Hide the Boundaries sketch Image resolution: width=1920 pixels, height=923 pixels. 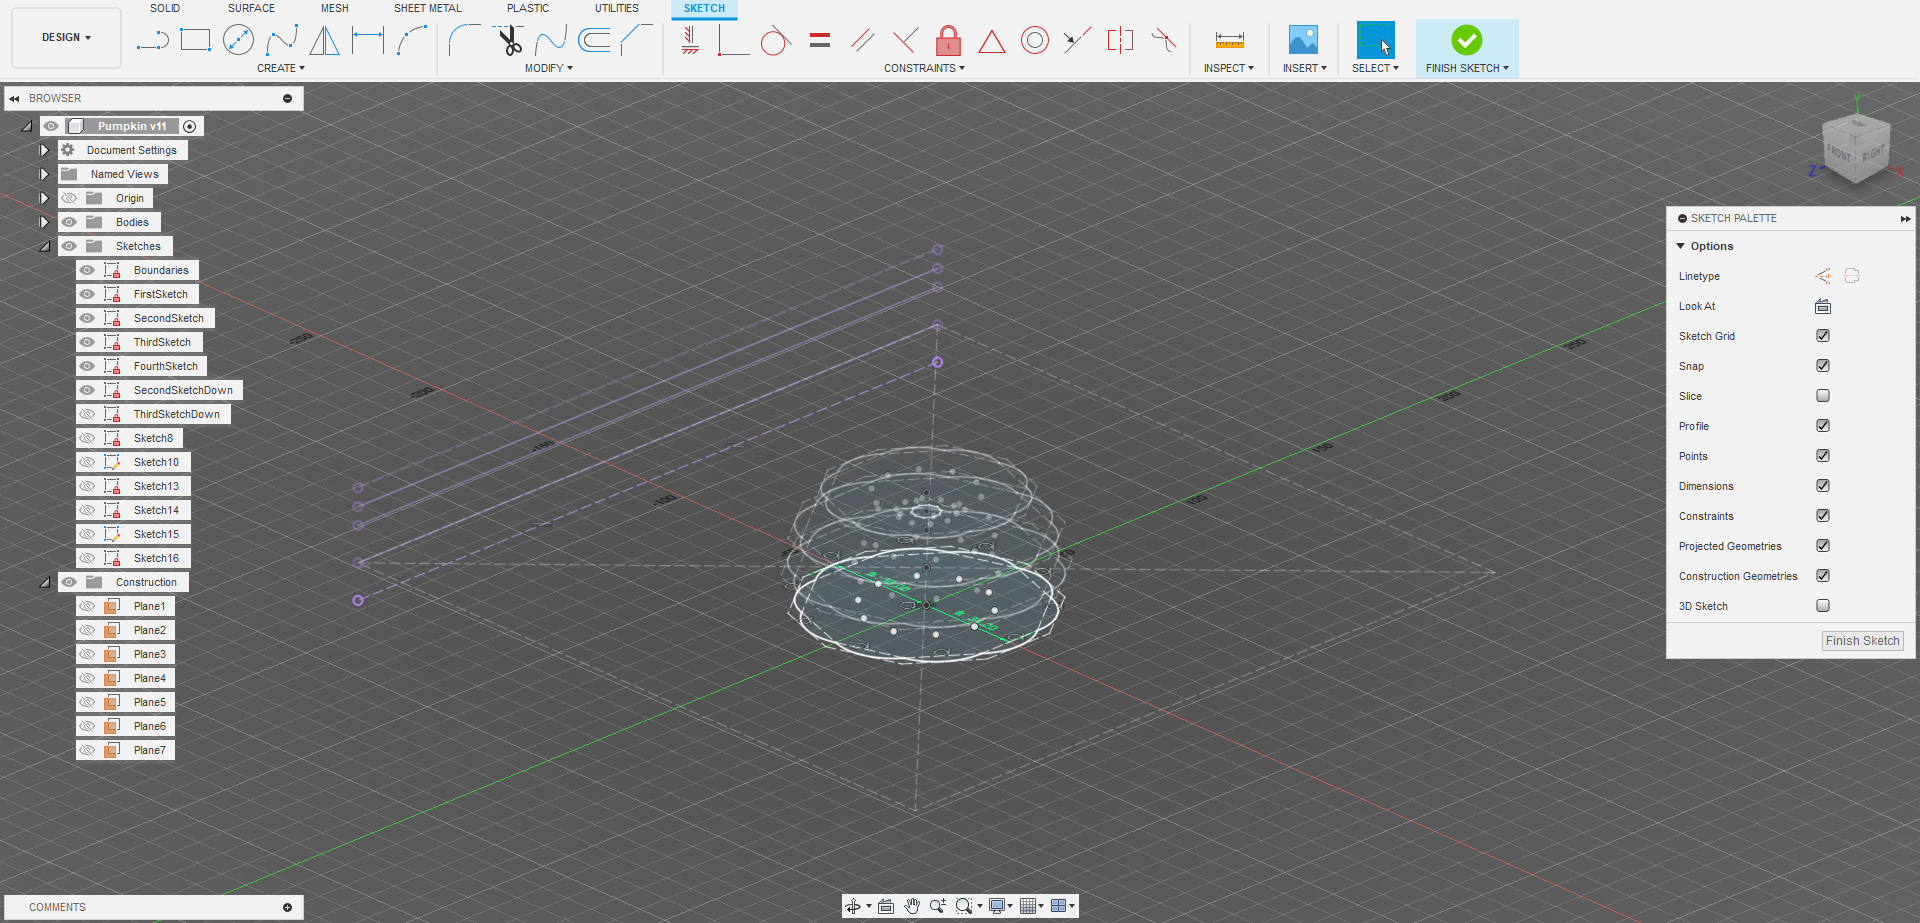87,270
